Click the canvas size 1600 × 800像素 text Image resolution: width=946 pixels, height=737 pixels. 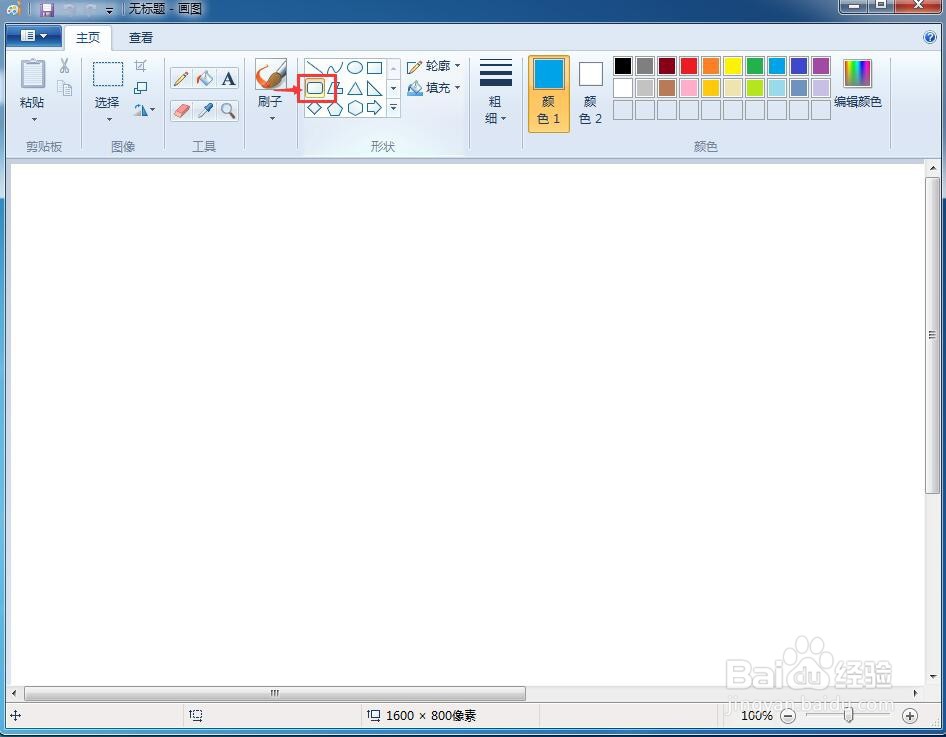[431, 716]
